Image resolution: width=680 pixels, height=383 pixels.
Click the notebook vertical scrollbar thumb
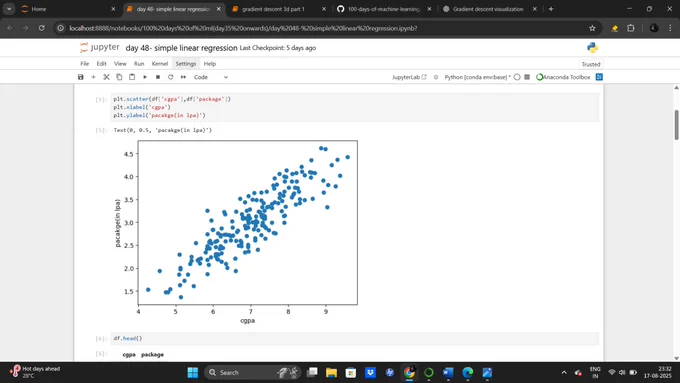[676, 125]
